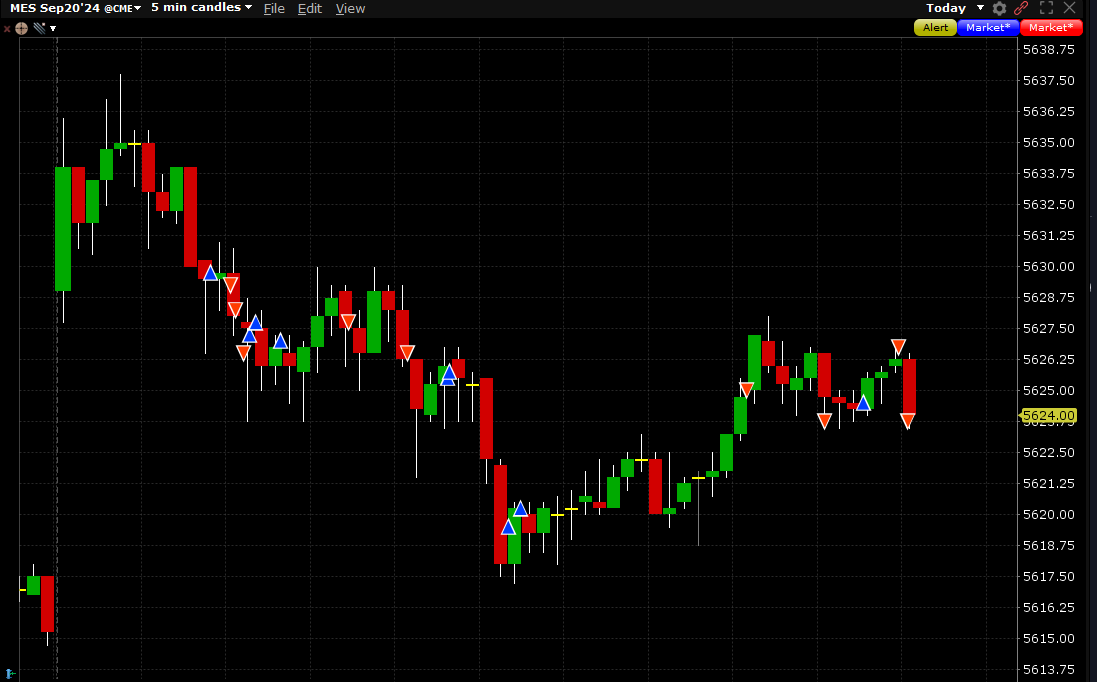Screen dimensions: 1097x682
Task: Open the chart settings gear
Action: (1000, 8)
